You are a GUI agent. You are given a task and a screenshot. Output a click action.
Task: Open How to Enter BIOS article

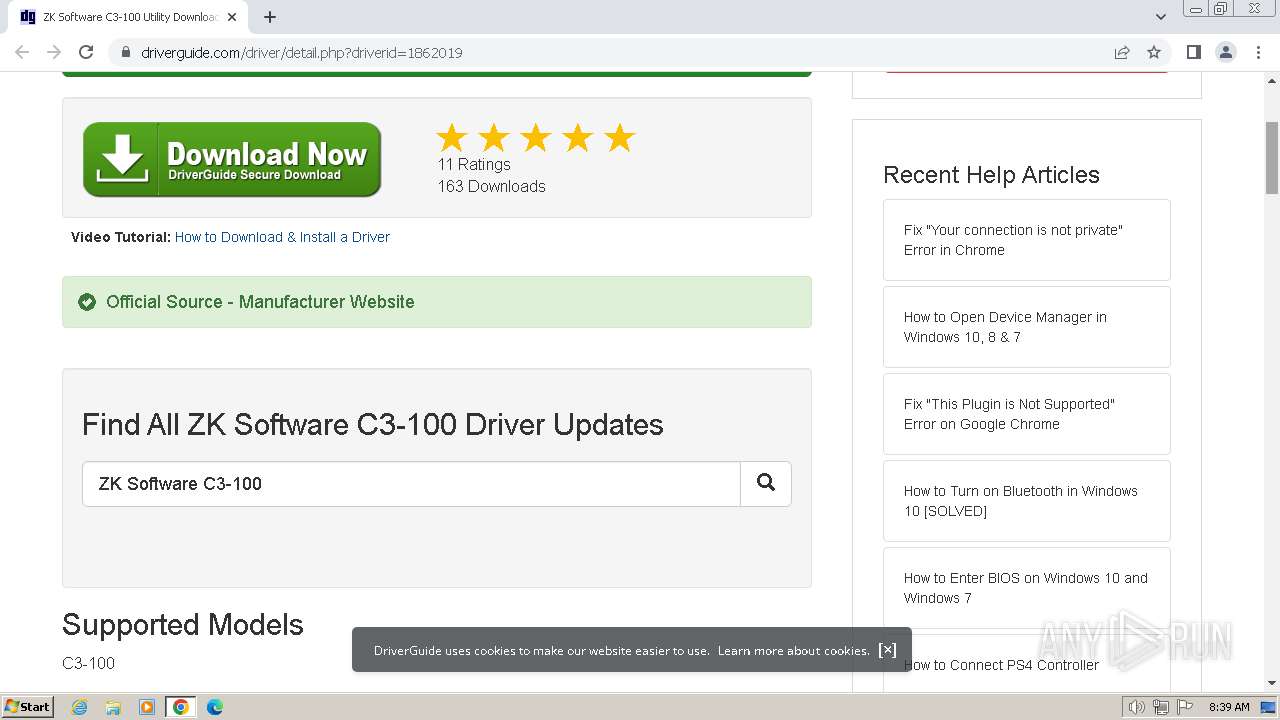tap(1026, 588)
